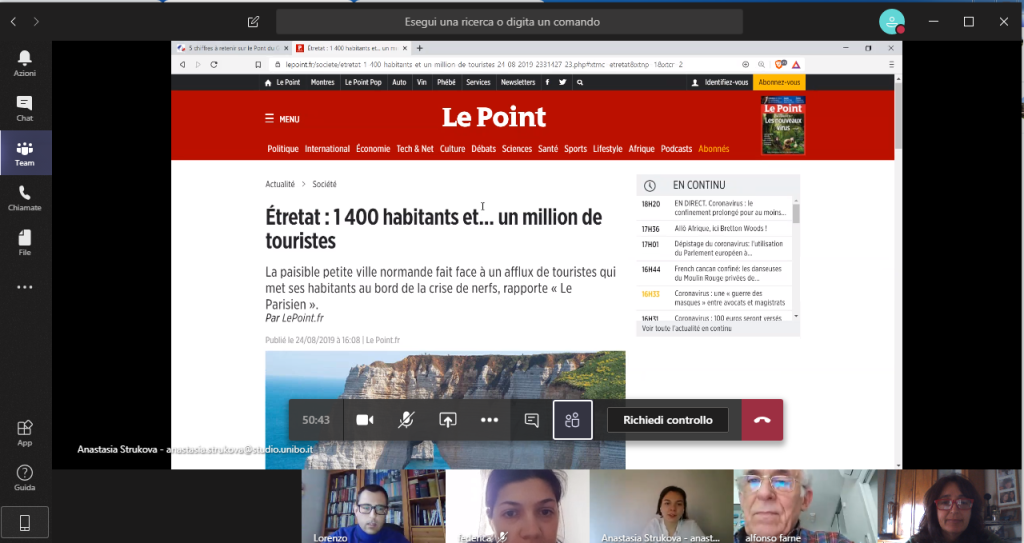Screen dimensions: 1024x543
Task: Open the App store in Teams sidebar
Action: pos(25,433)
